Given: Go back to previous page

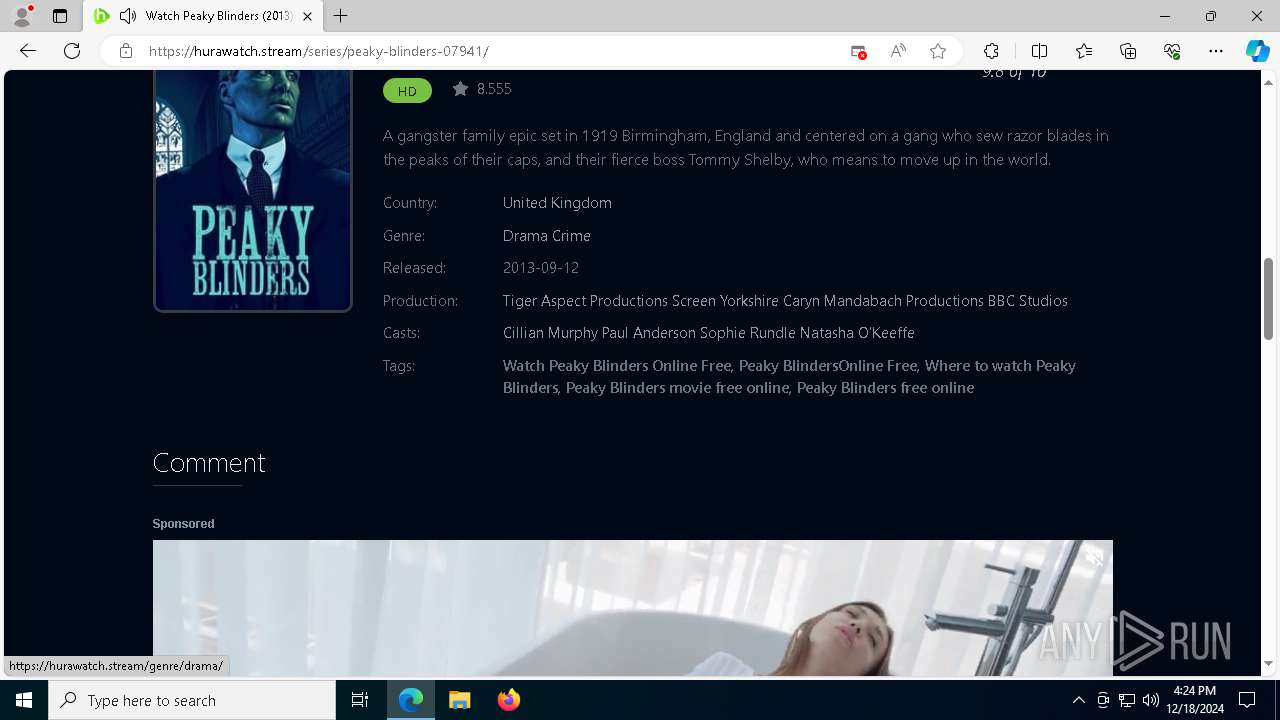Looking at the screenshot, I should click(28, 51).
